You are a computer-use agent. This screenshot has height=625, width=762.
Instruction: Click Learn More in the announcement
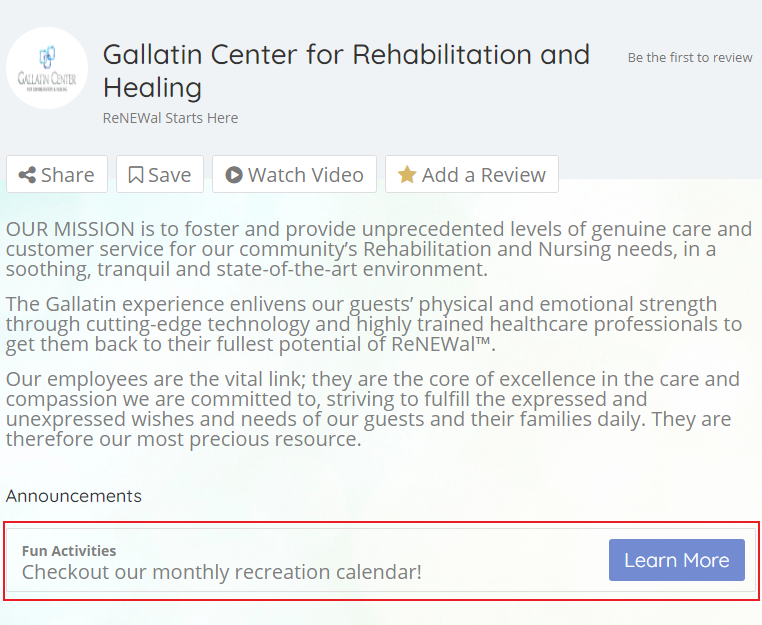click(x=676, y=560)
